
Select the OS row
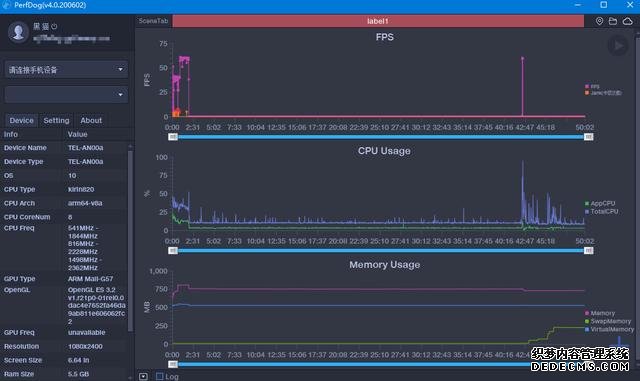64,176
